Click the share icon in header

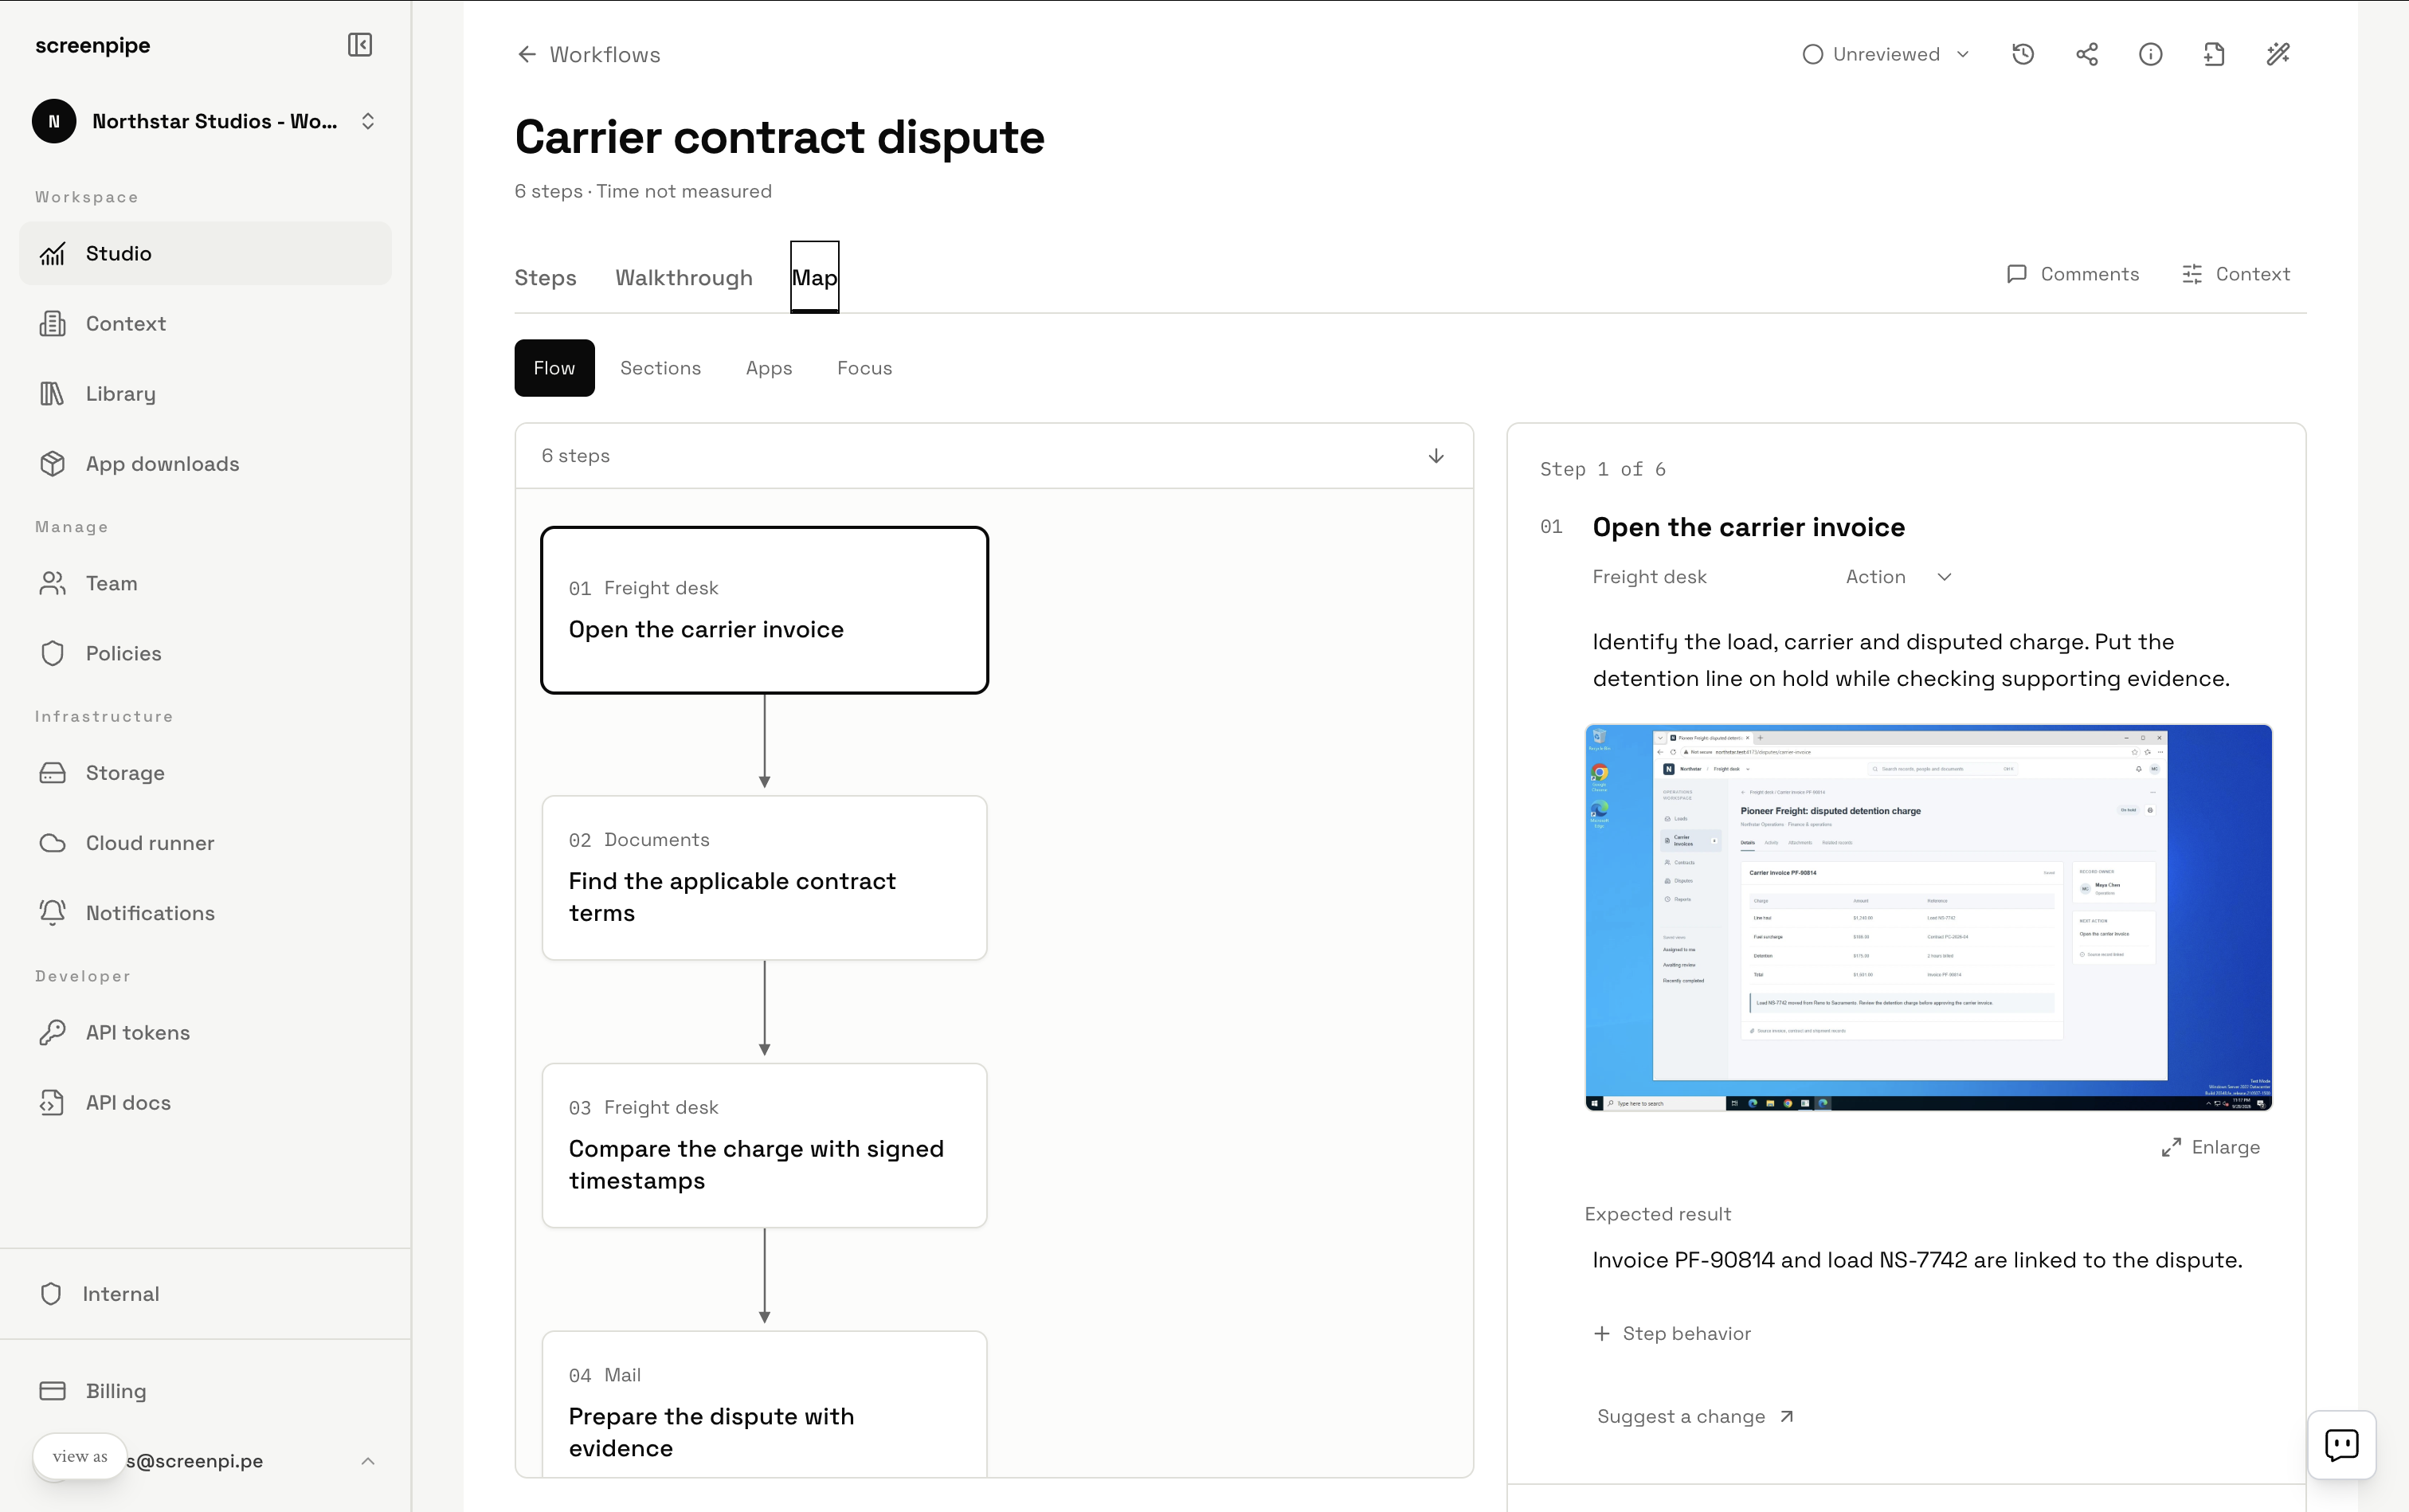tap(2087, 54)
